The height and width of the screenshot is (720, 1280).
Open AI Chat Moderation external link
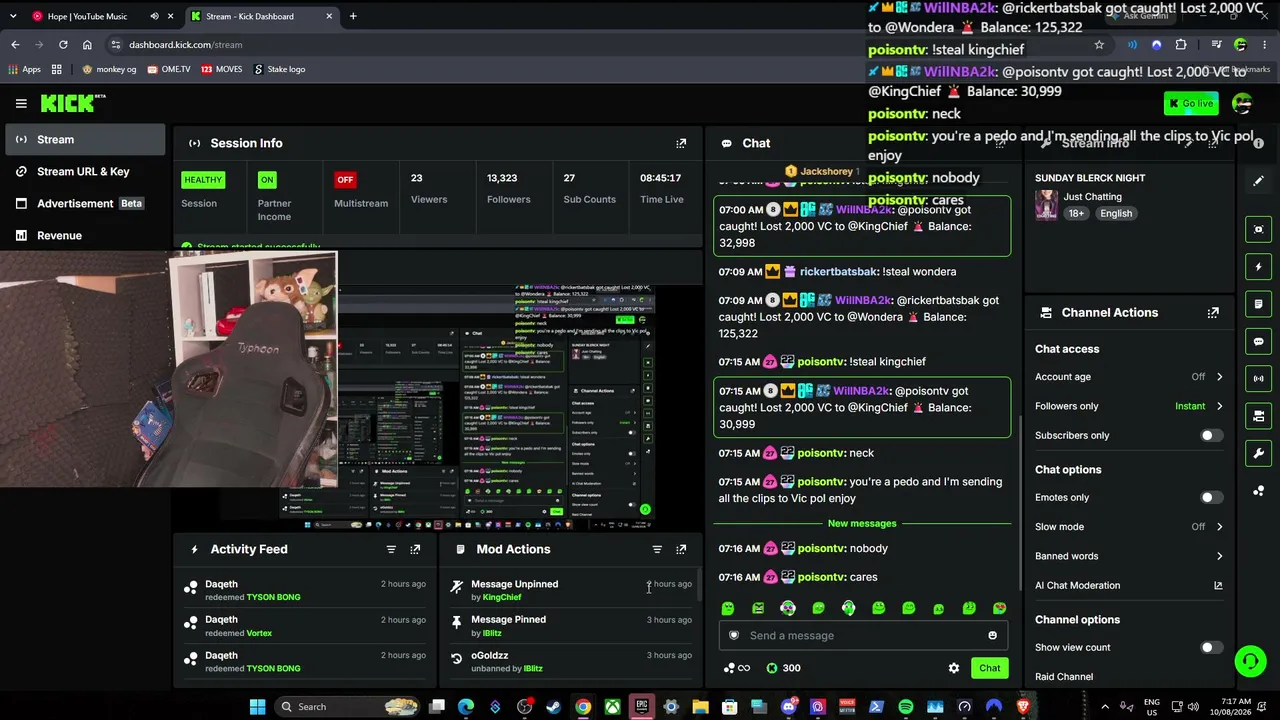[1218, 585]
